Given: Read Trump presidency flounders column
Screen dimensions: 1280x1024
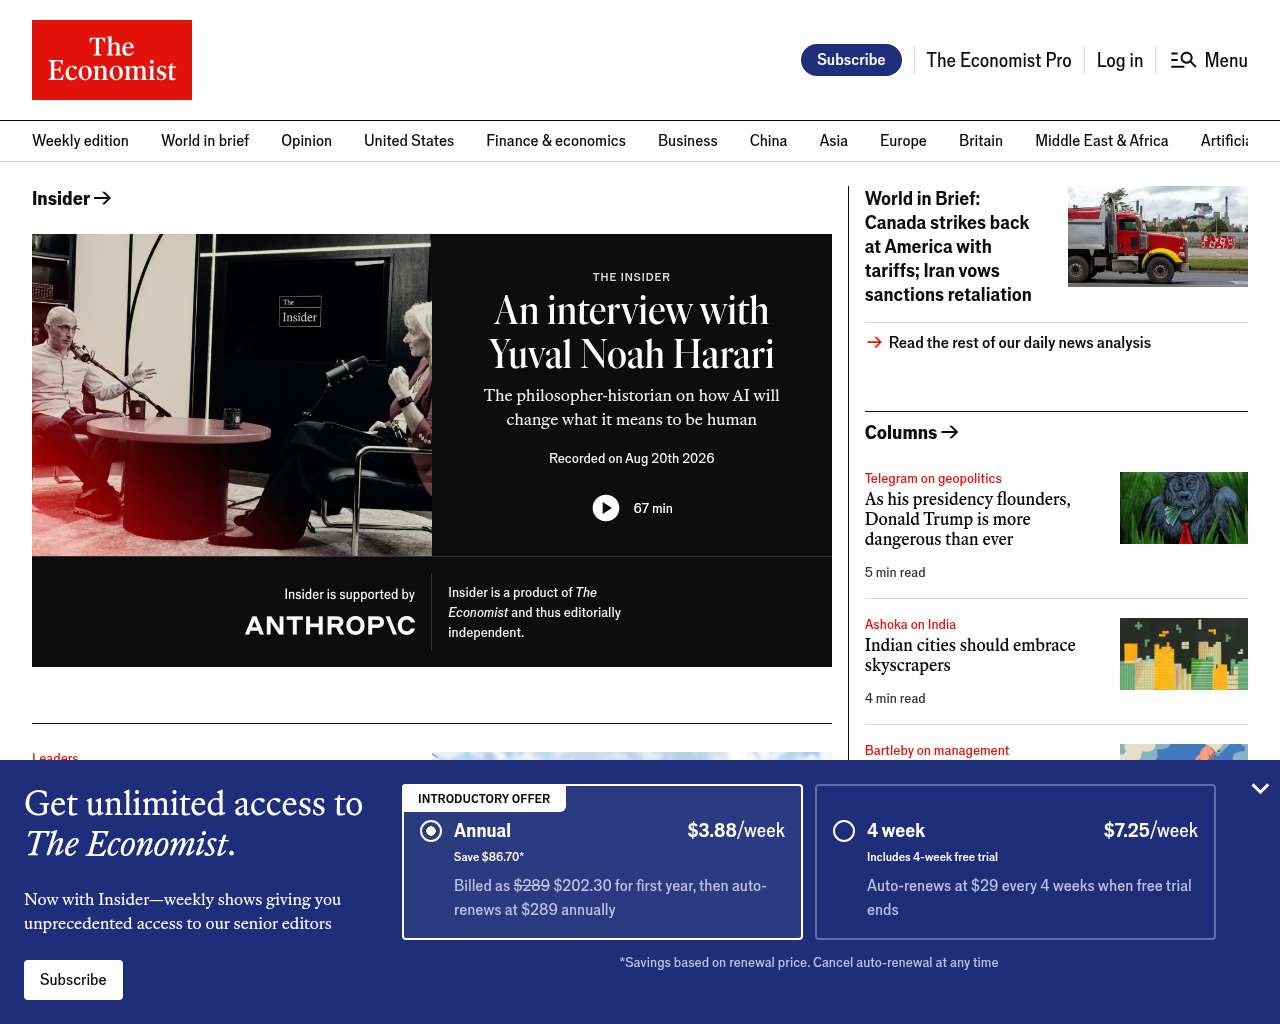Looking at the screenshot, I should coord(968,519).
